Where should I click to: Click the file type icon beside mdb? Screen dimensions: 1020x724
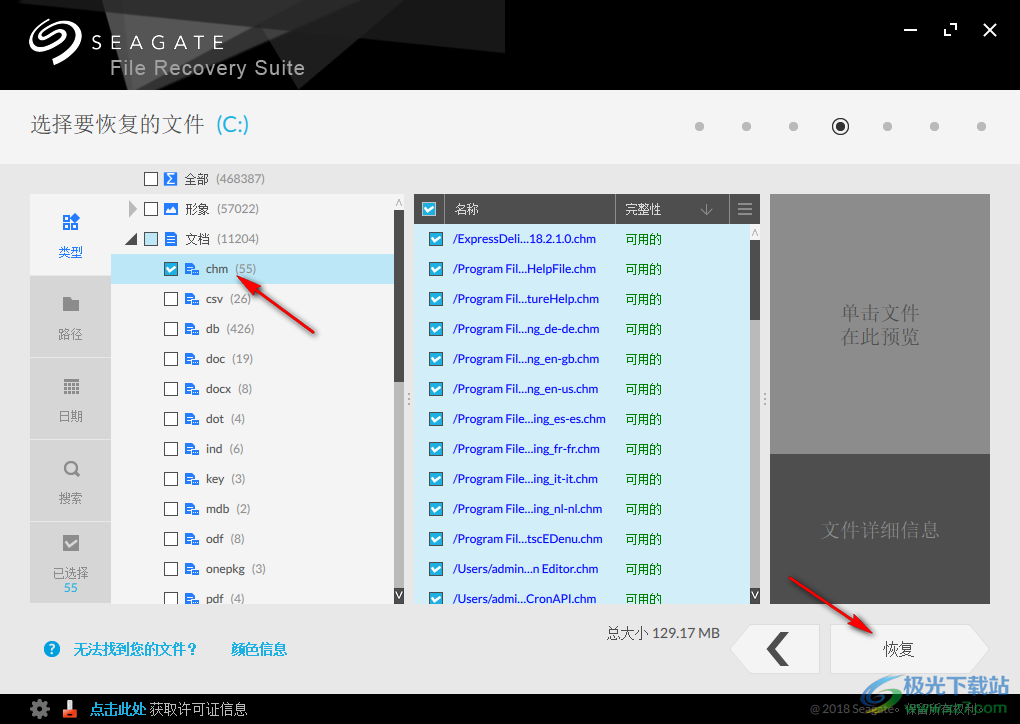coord(191,509)
